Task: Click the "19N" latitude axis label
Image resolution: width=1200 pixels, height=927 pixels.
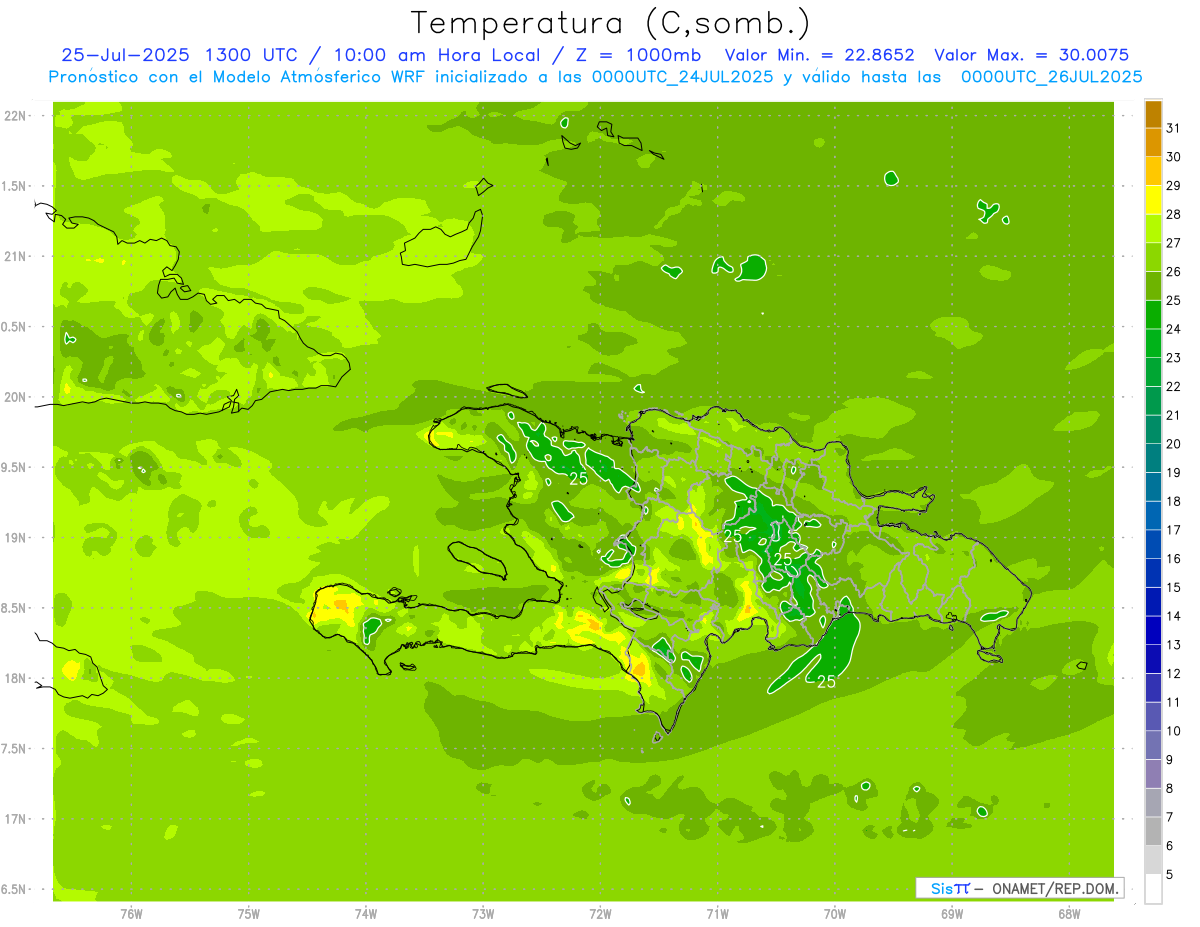Action: pyautogui.click(x=15, y=538)
